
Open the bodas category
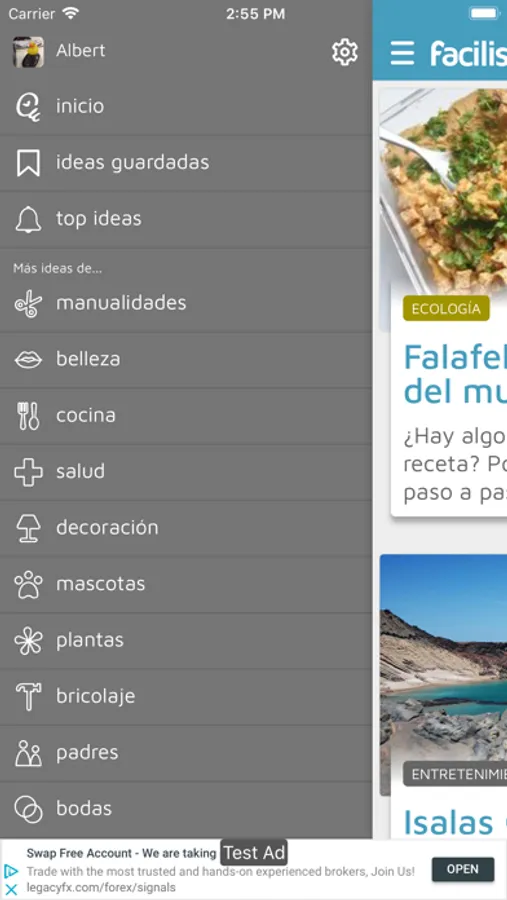click(x=186, y=809)
